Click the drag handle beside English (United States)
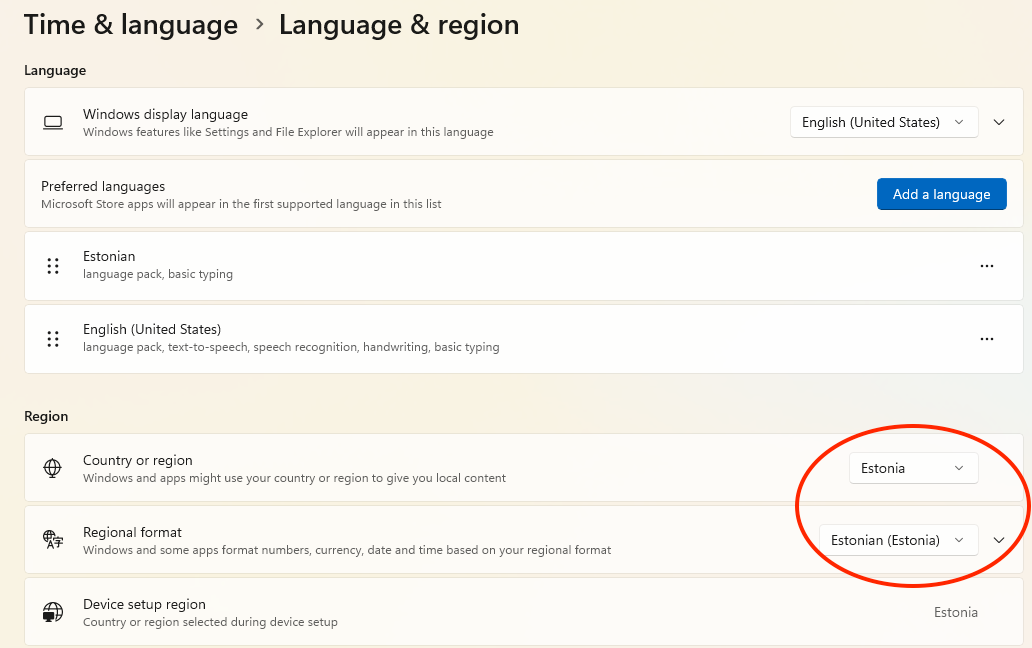This screenshot has width=1032, height=648. pos(53,339)
